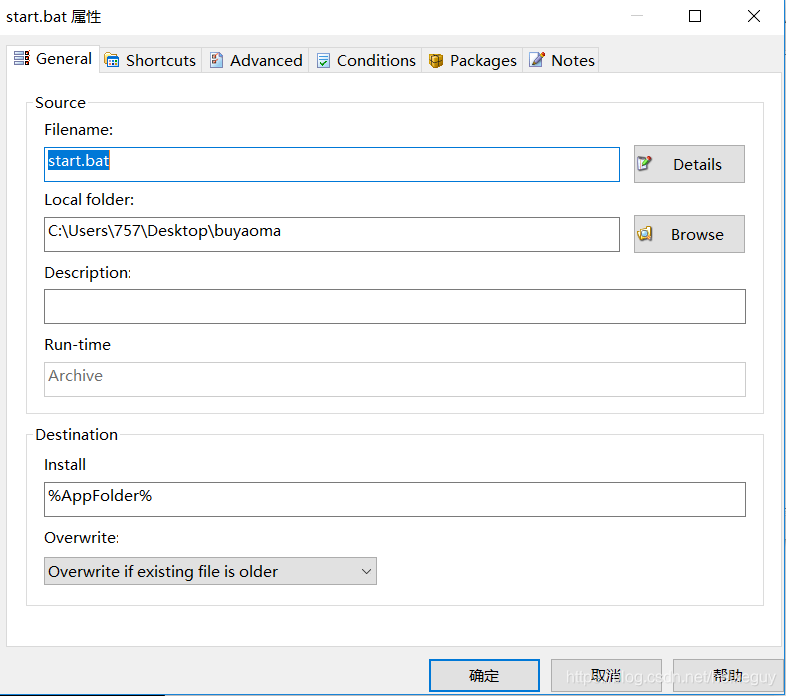Screen dimensions: 786x696
Task: Close the start.bat properties dialog
Action: 754,17
